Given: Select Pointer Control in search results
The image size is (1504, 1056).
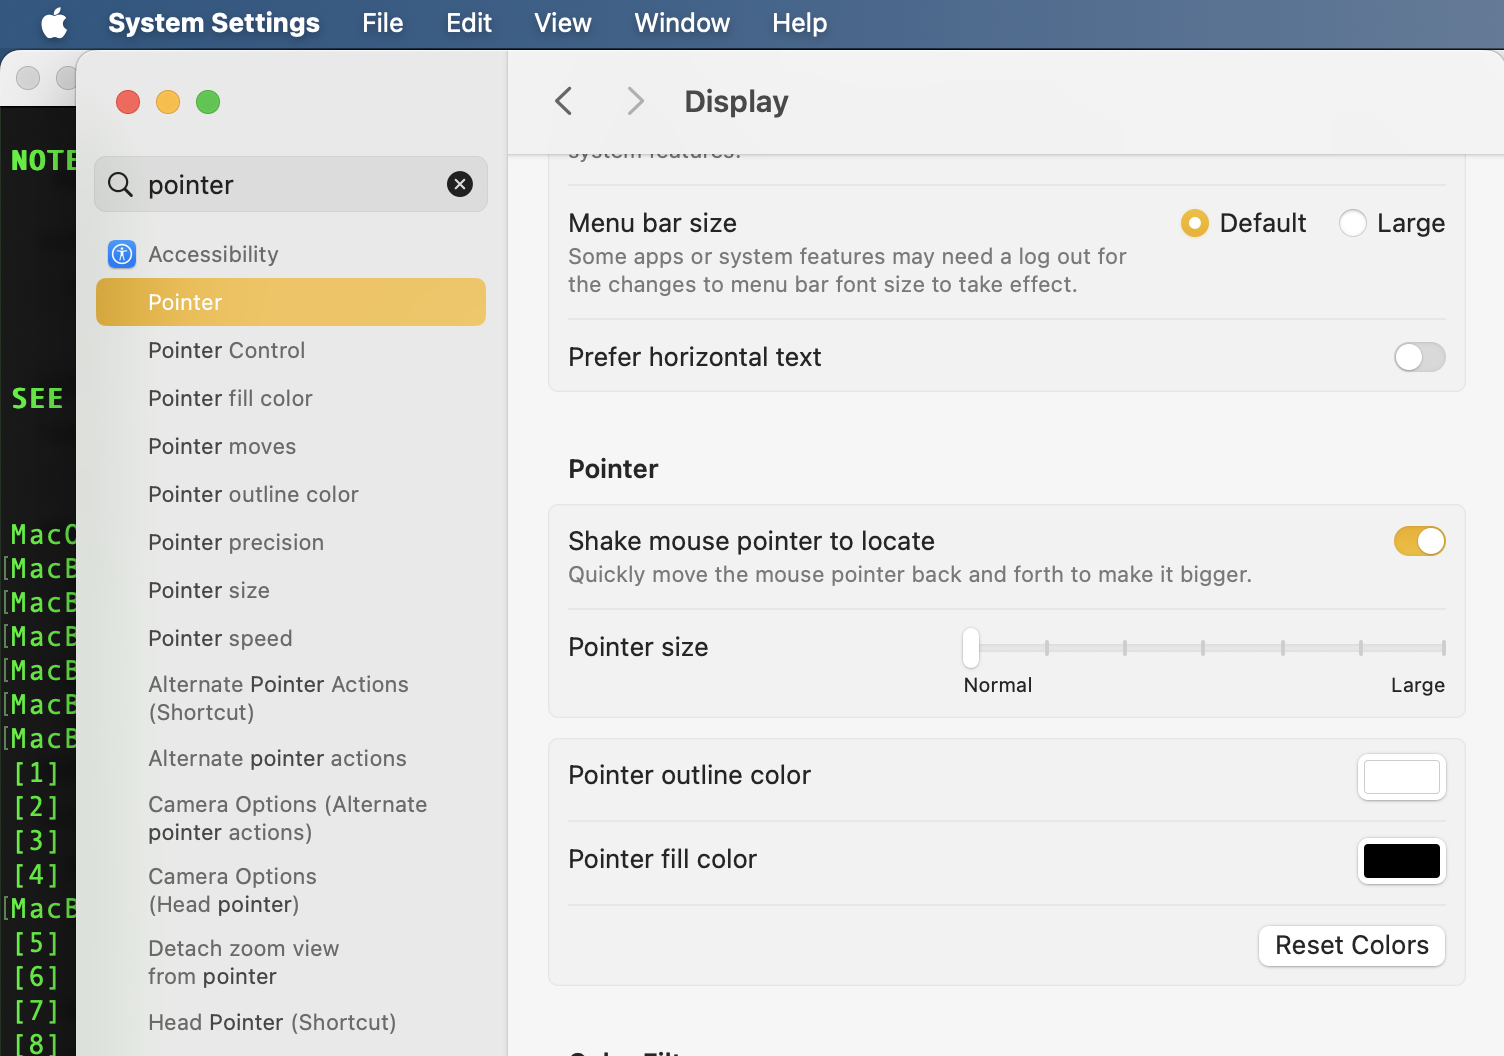Looking at the screenshot, I should 226,350.
